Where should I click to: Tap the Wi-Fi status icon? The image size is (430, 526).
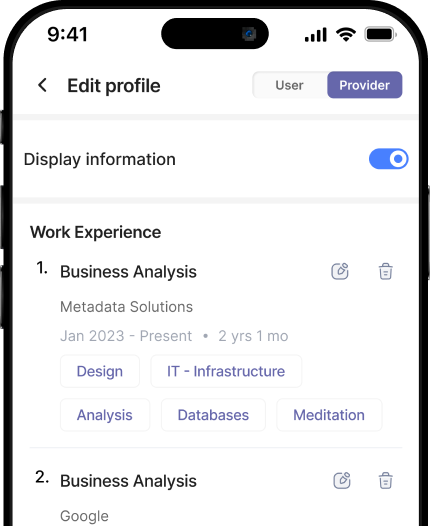point(346,34)
